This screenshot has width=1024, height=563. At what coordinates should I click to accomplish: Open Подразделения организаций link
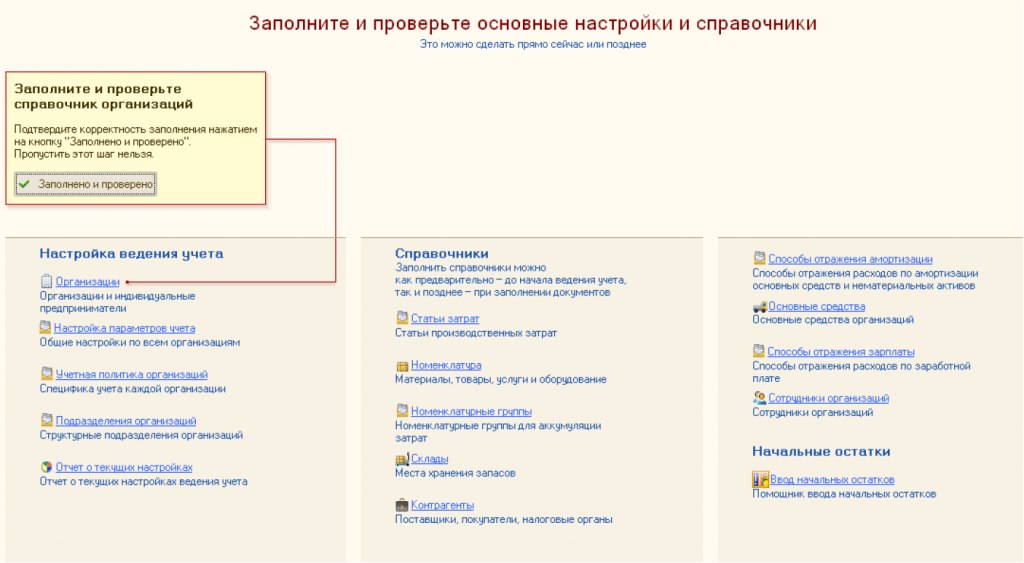tap(125, 421)
